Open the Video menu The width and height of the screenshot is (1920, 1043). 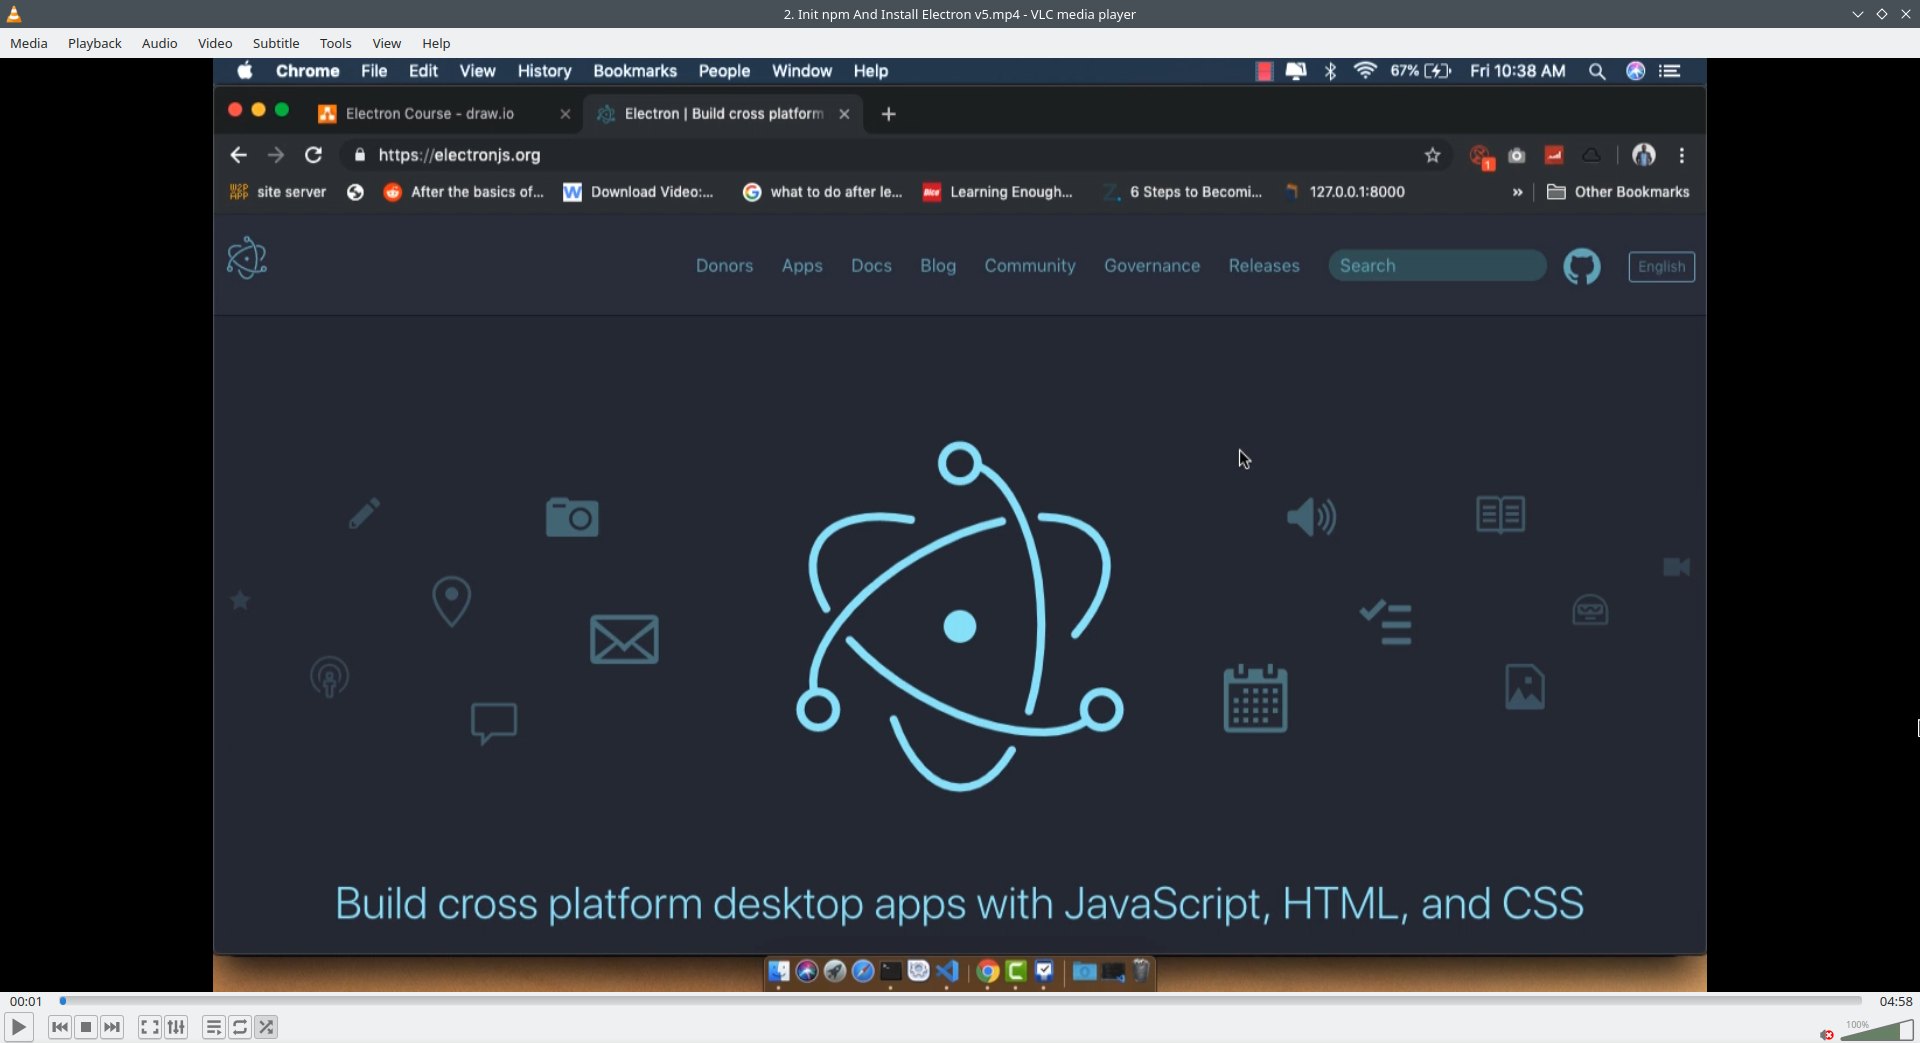click(x=215, y=43)
